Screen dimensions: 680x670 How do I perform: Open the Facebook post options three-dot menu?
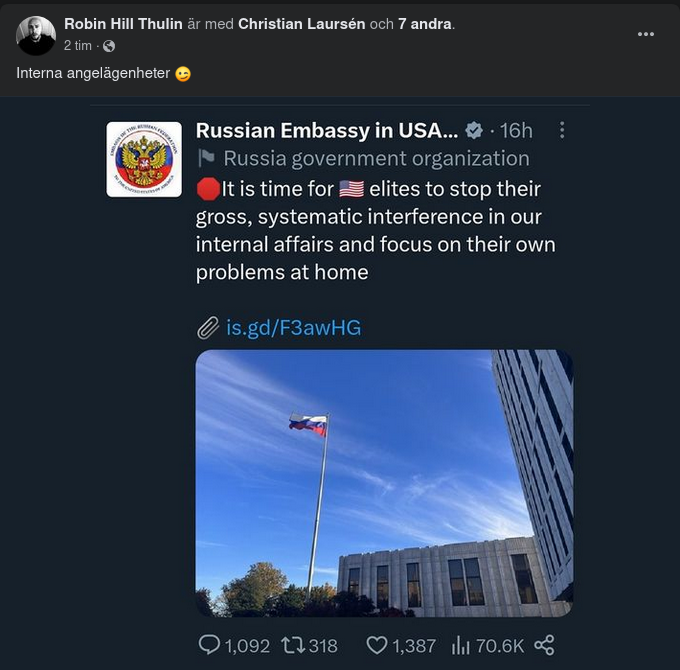coord(646,34)
